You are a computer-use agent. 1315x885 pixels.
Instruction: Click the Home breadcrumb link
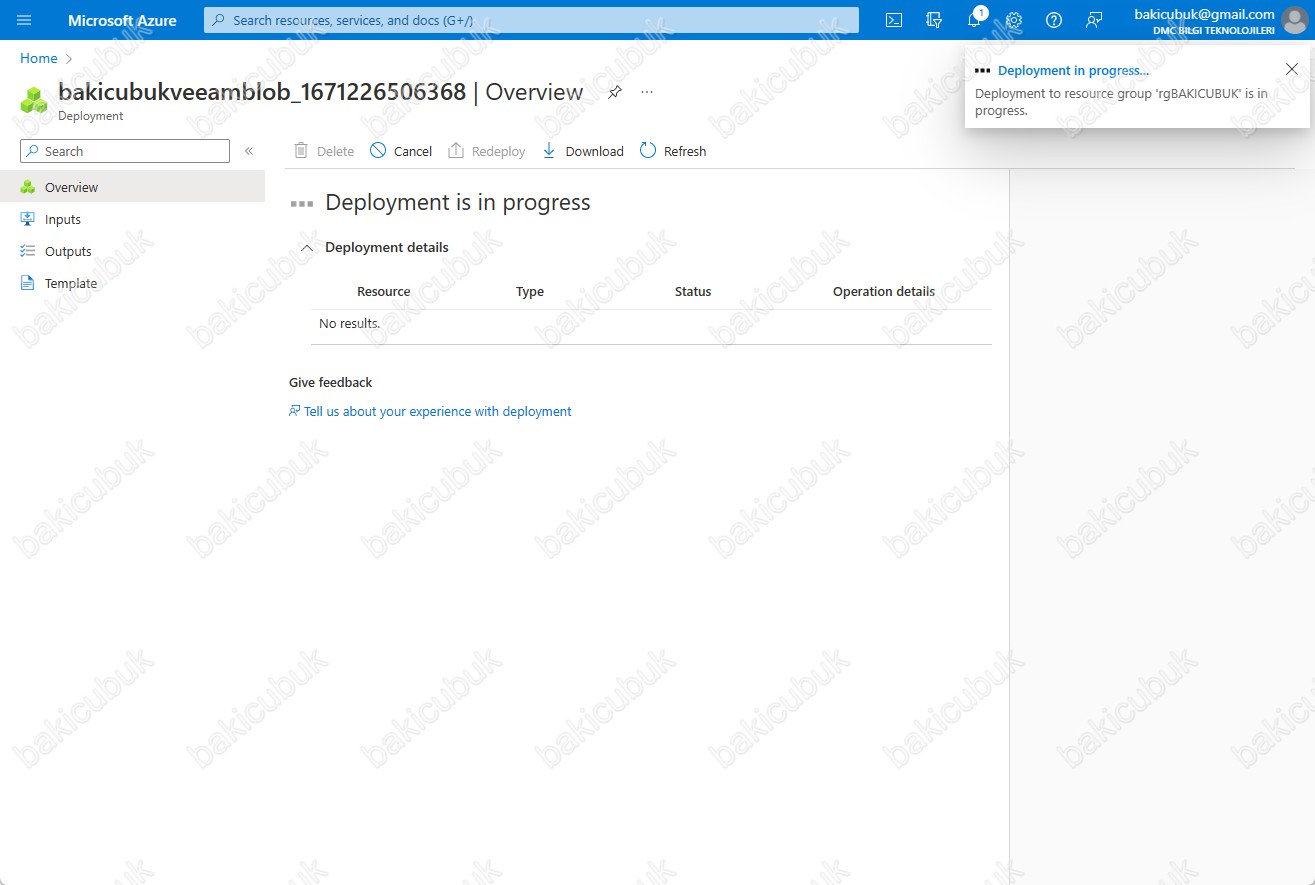(x=39, y=58)
